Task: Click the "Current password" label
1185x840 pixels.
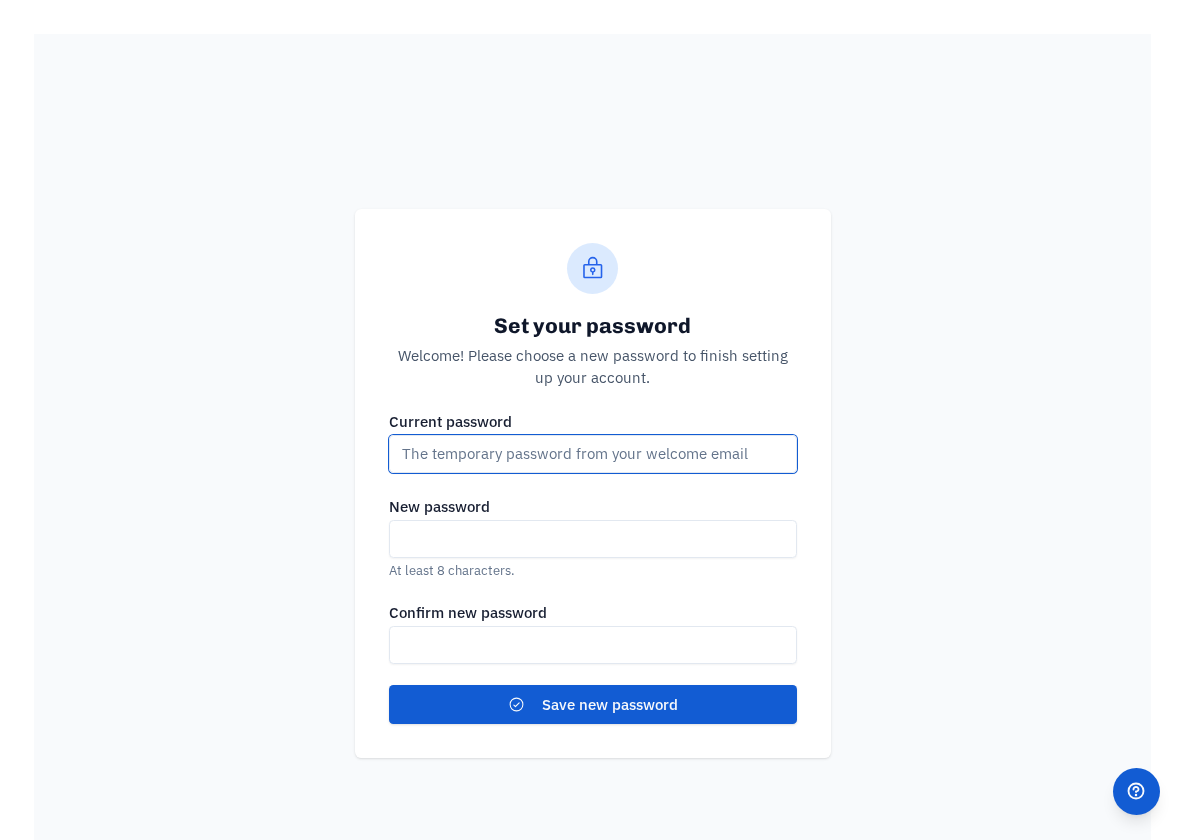Action: point(450,422)
